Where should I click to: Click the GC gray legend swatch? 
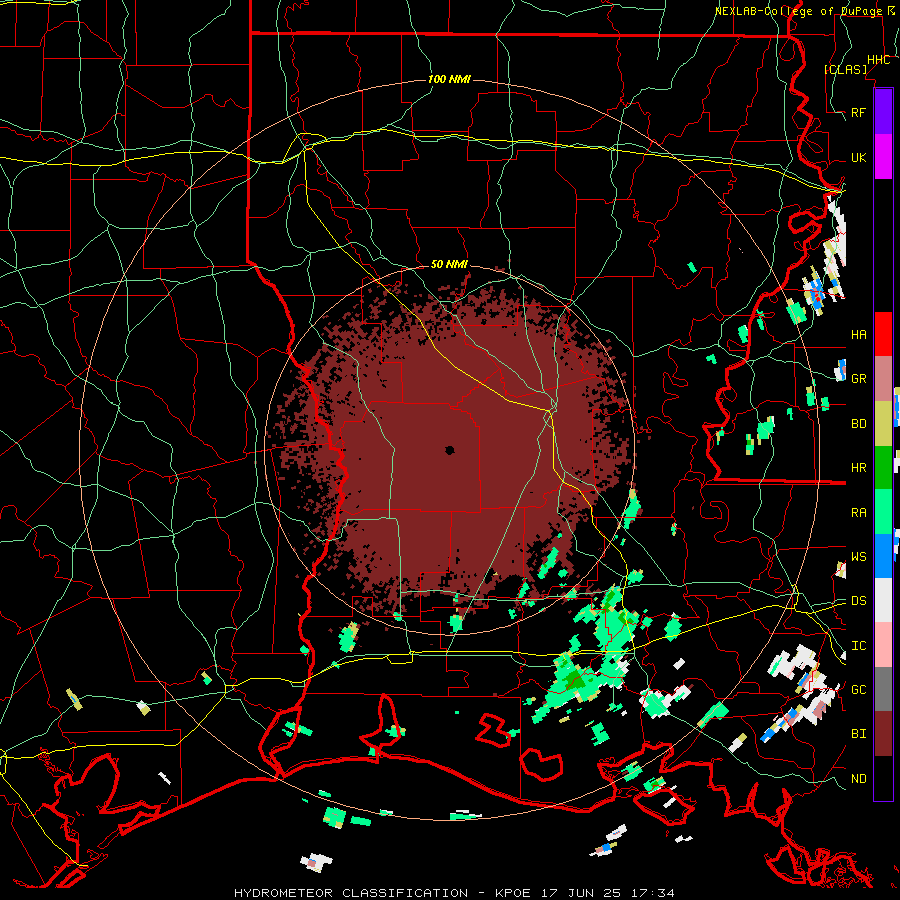click(x=883, y=689)
